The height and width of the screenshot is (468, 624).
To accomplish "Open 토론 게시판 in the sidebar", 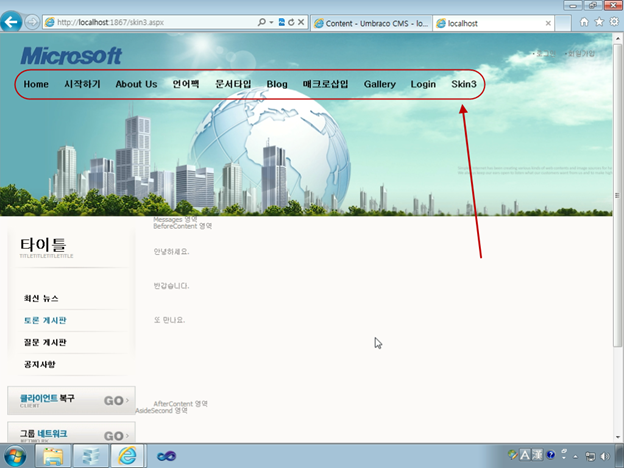I will [45, 320].
